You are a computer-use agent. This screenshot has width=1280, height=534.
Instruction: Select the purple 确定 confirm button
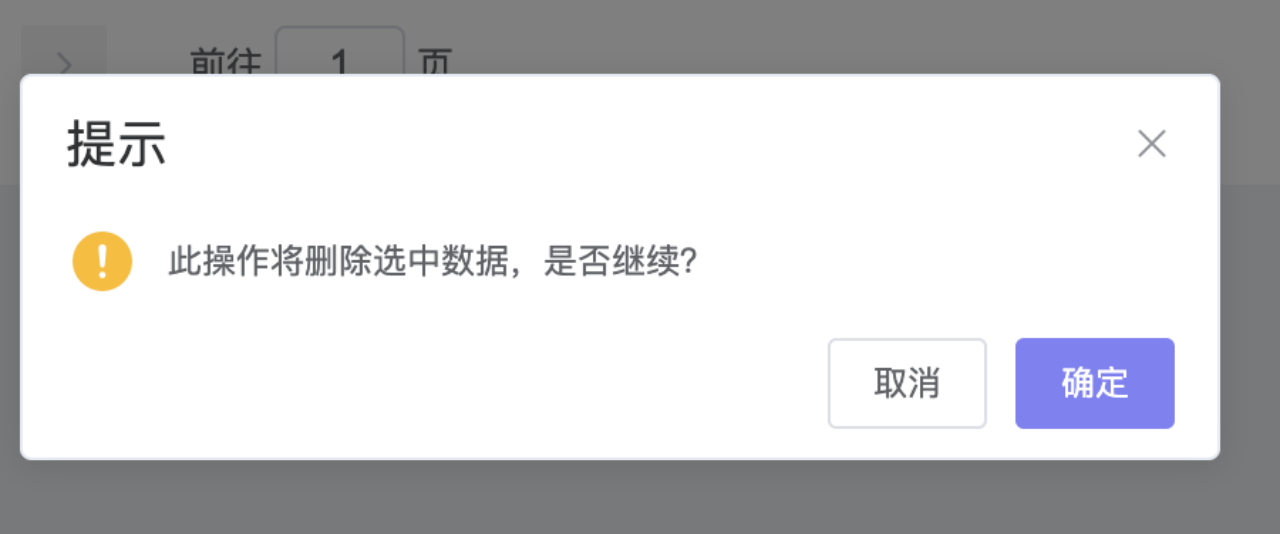coord(1095,383)
